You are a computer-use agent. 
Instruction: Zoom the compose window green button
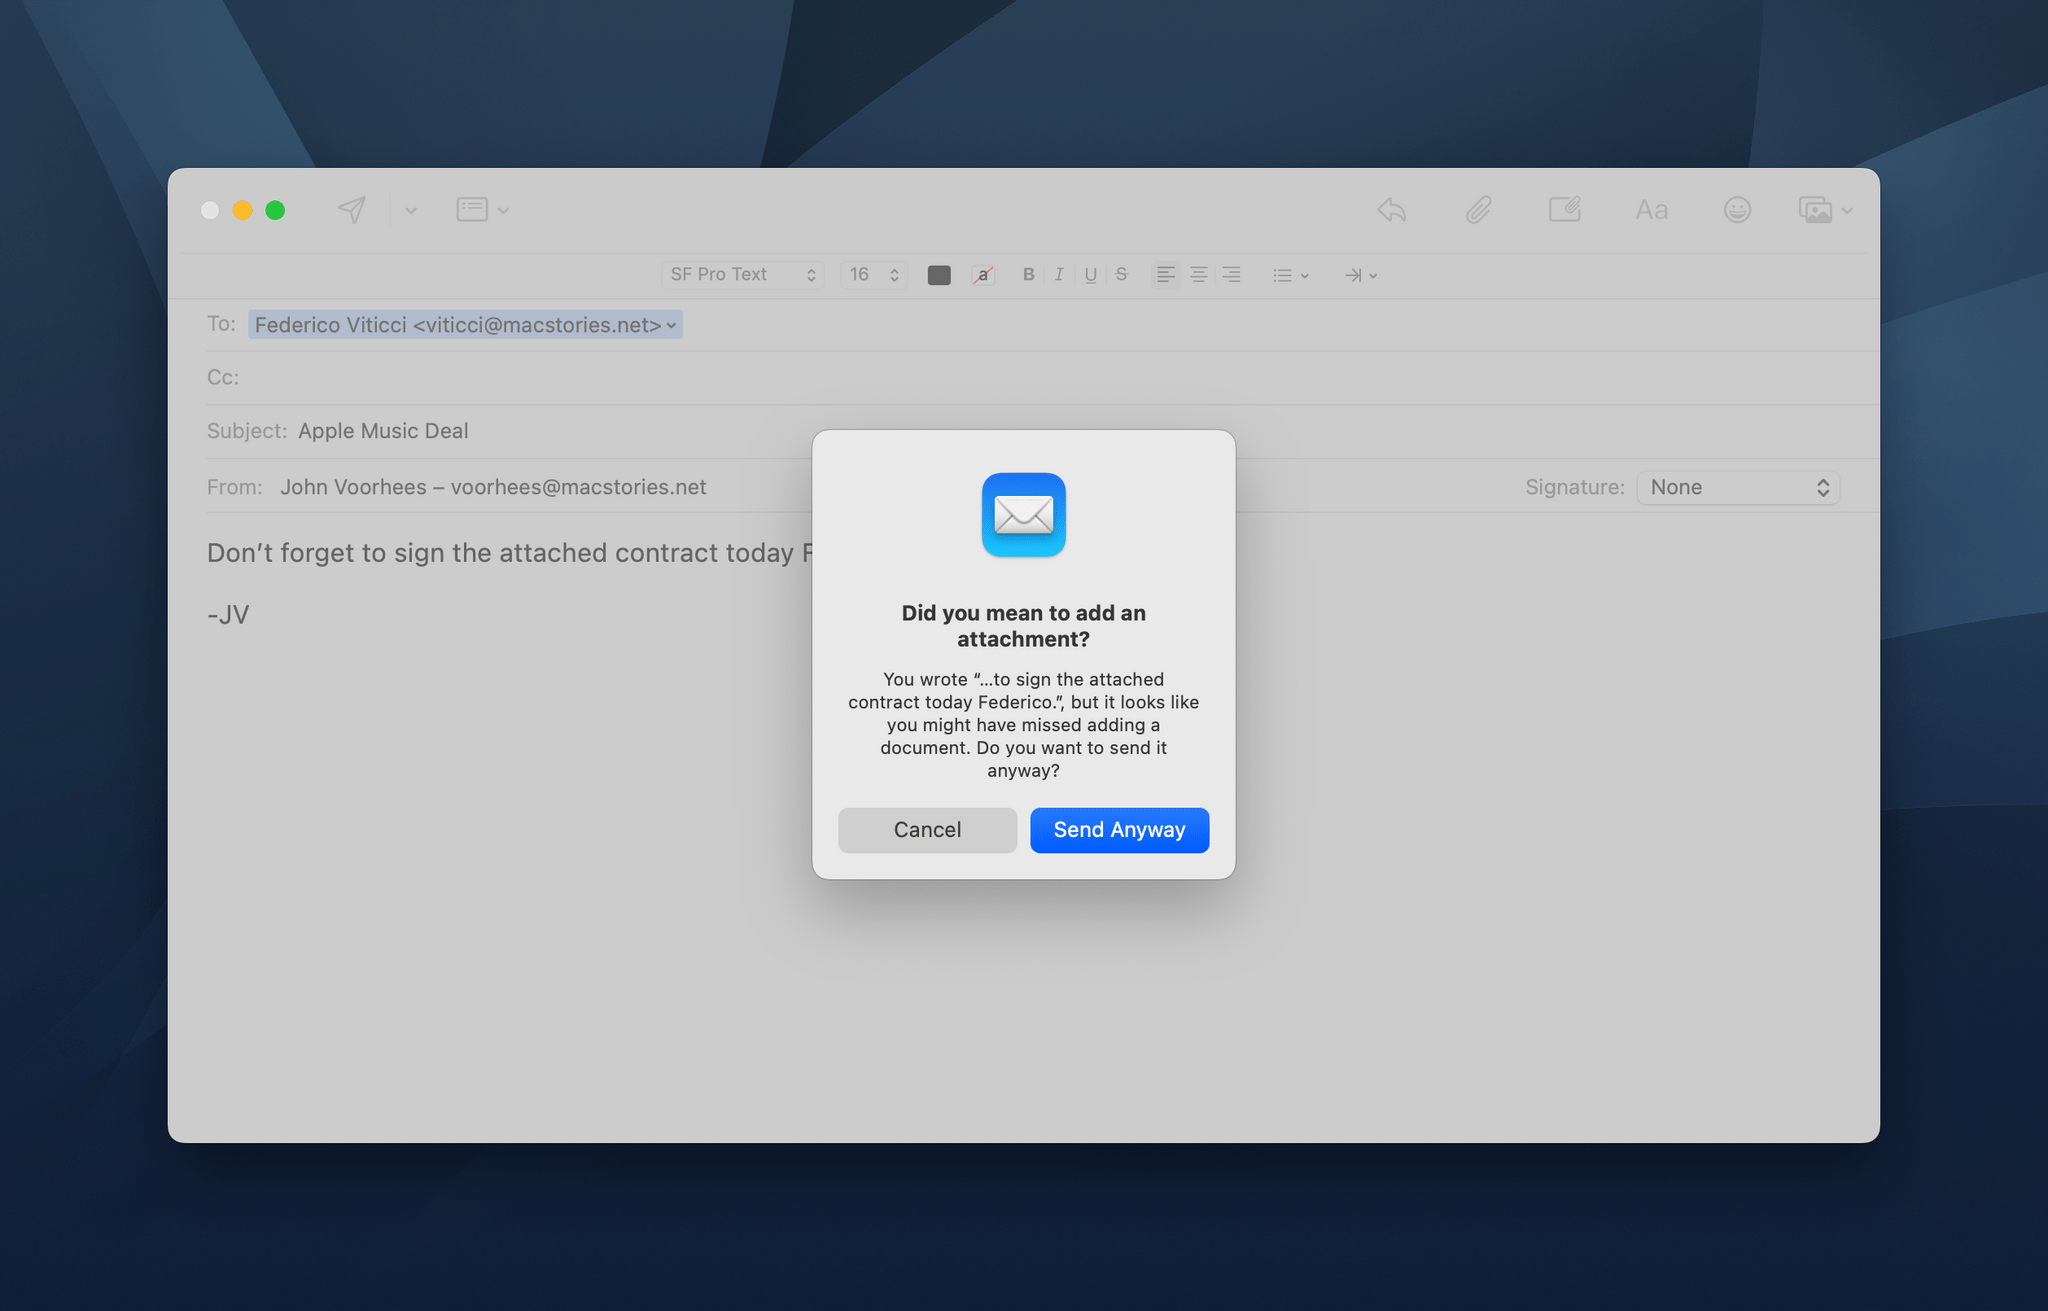[x=275, y=210]
